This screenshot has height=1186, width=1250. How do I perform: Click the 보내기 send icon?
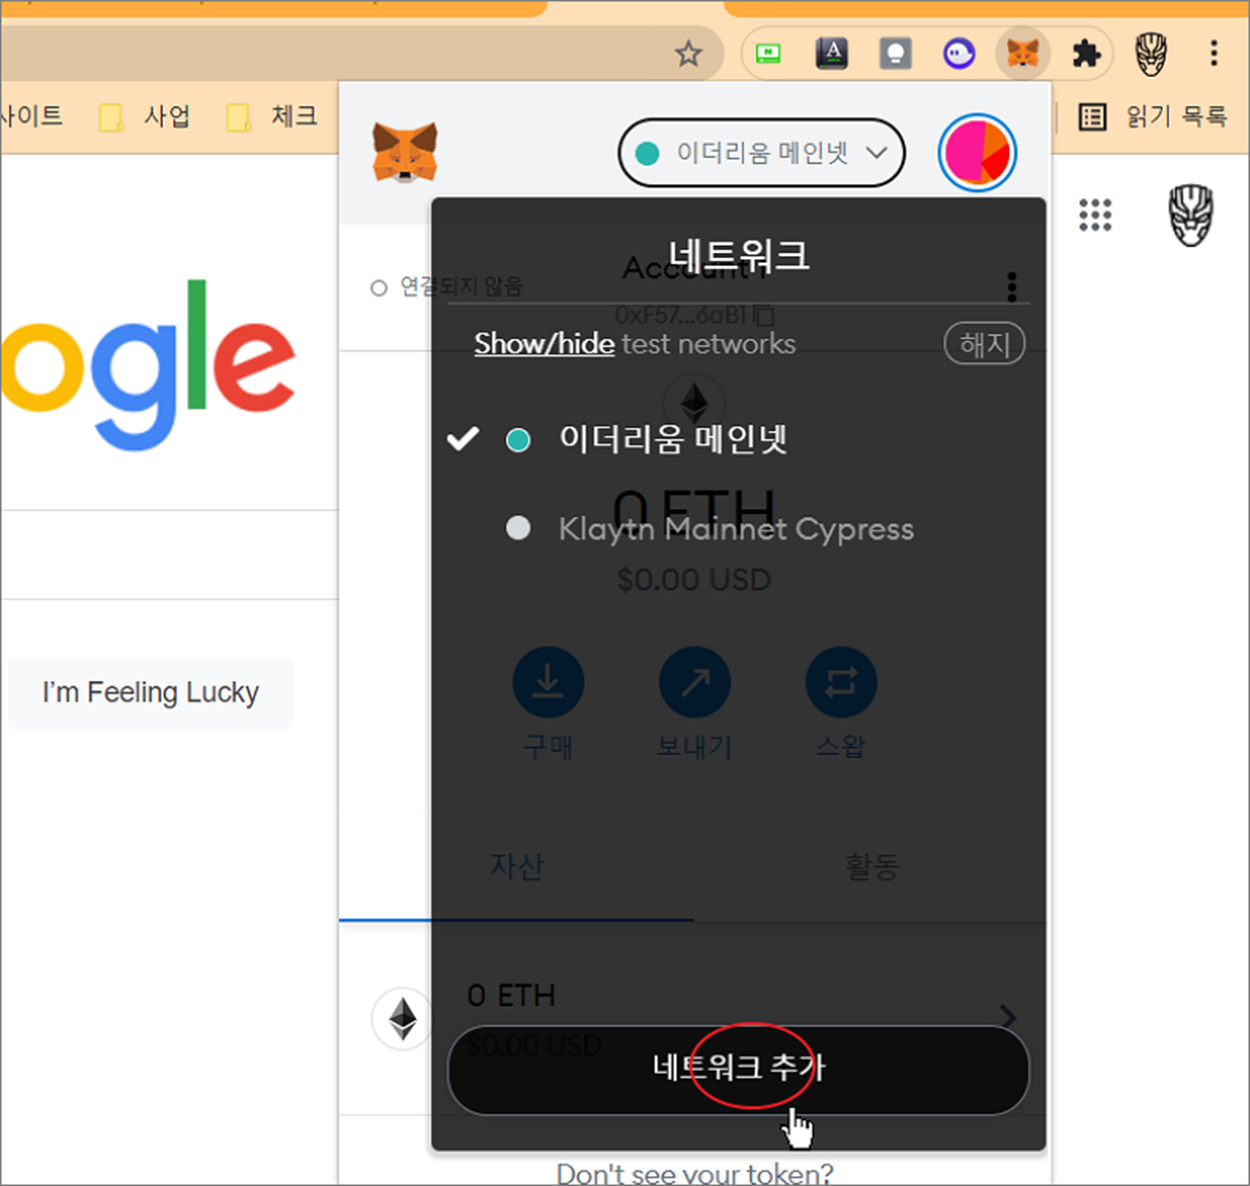pos(695,683)
